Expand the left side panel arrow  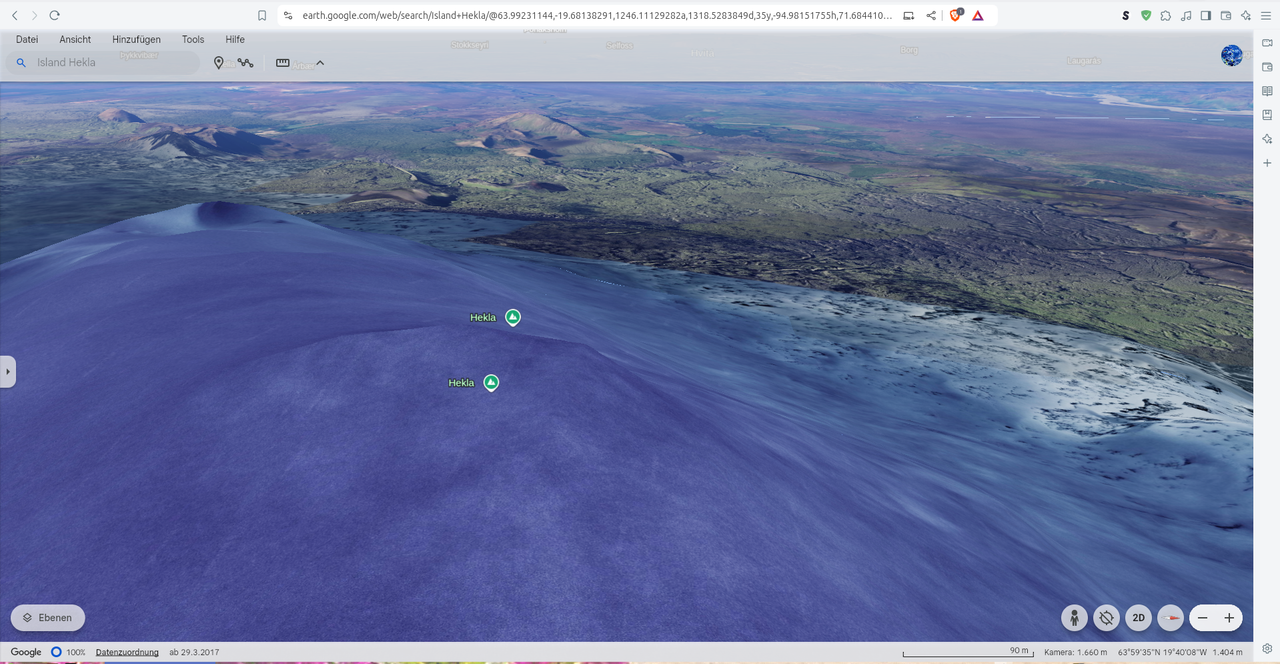pos(7,371)
